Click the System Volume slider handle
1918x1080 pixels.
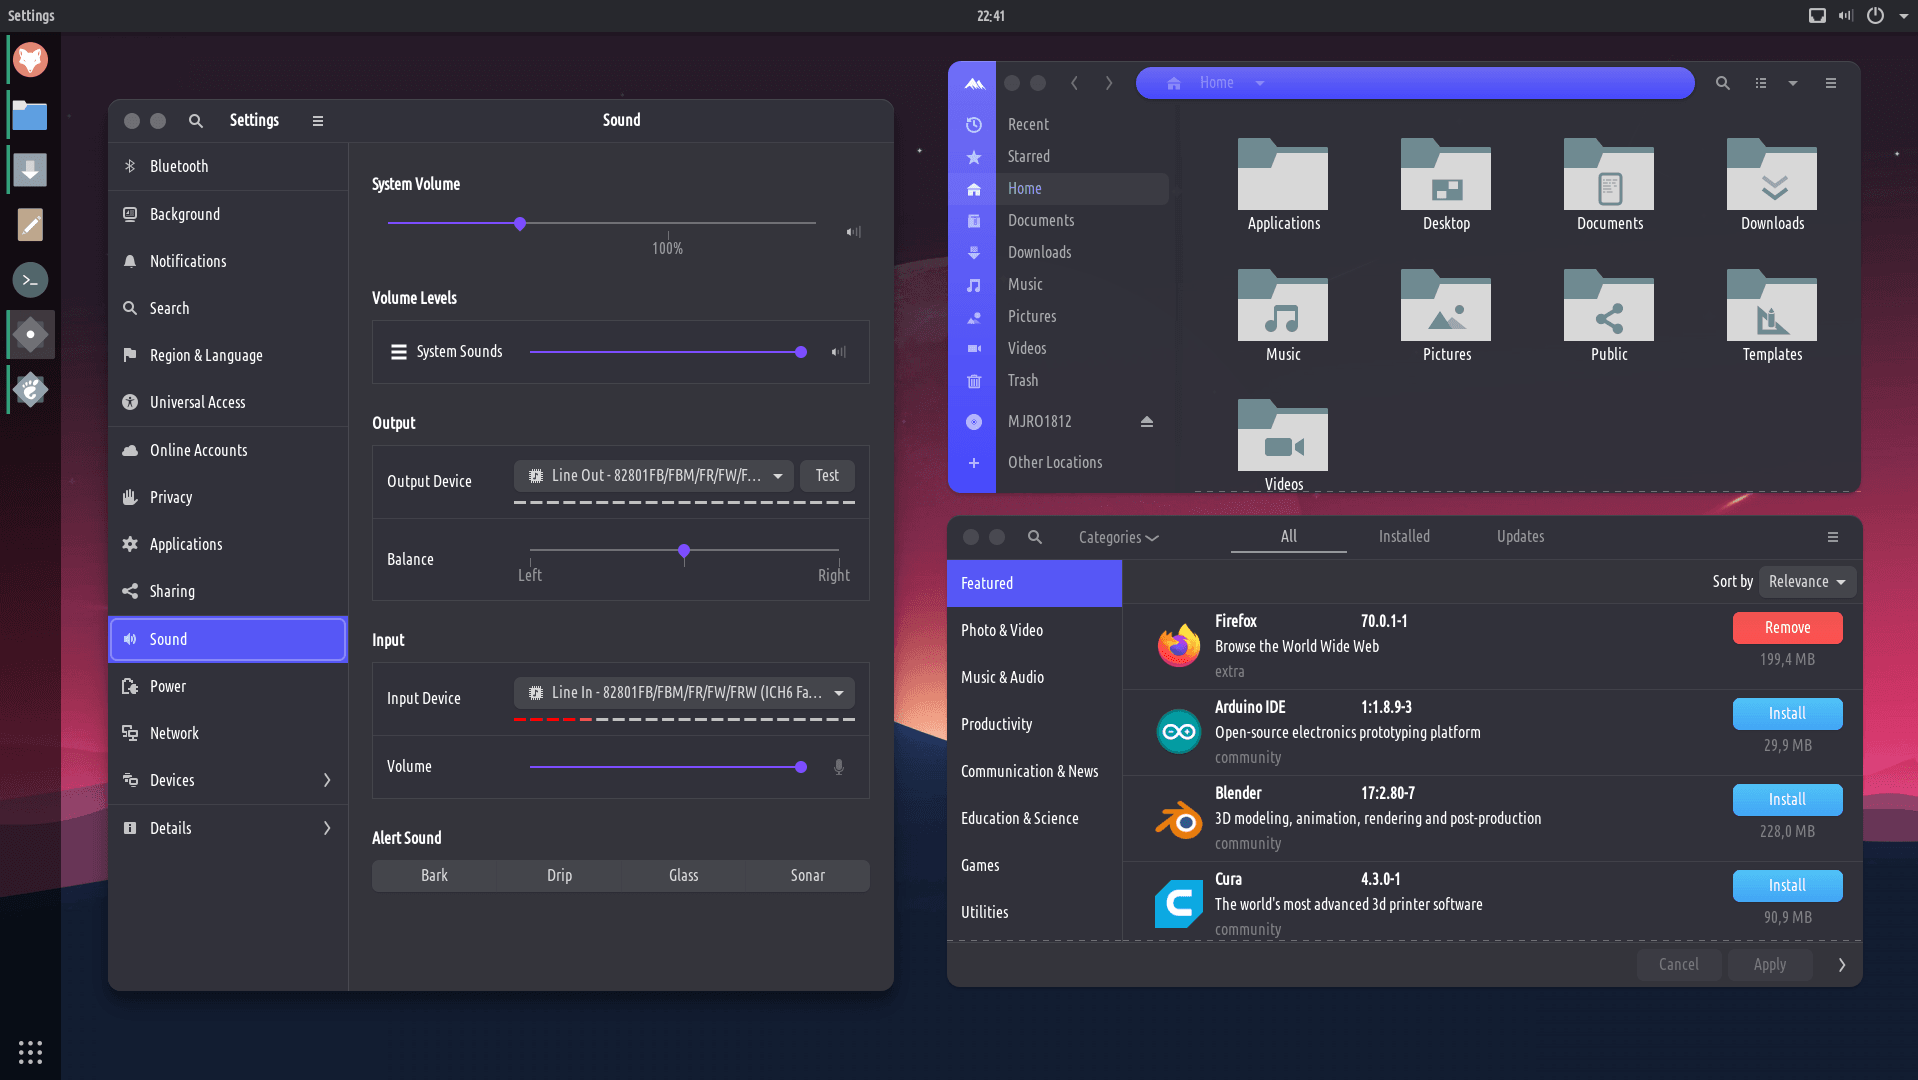(520, 224)
